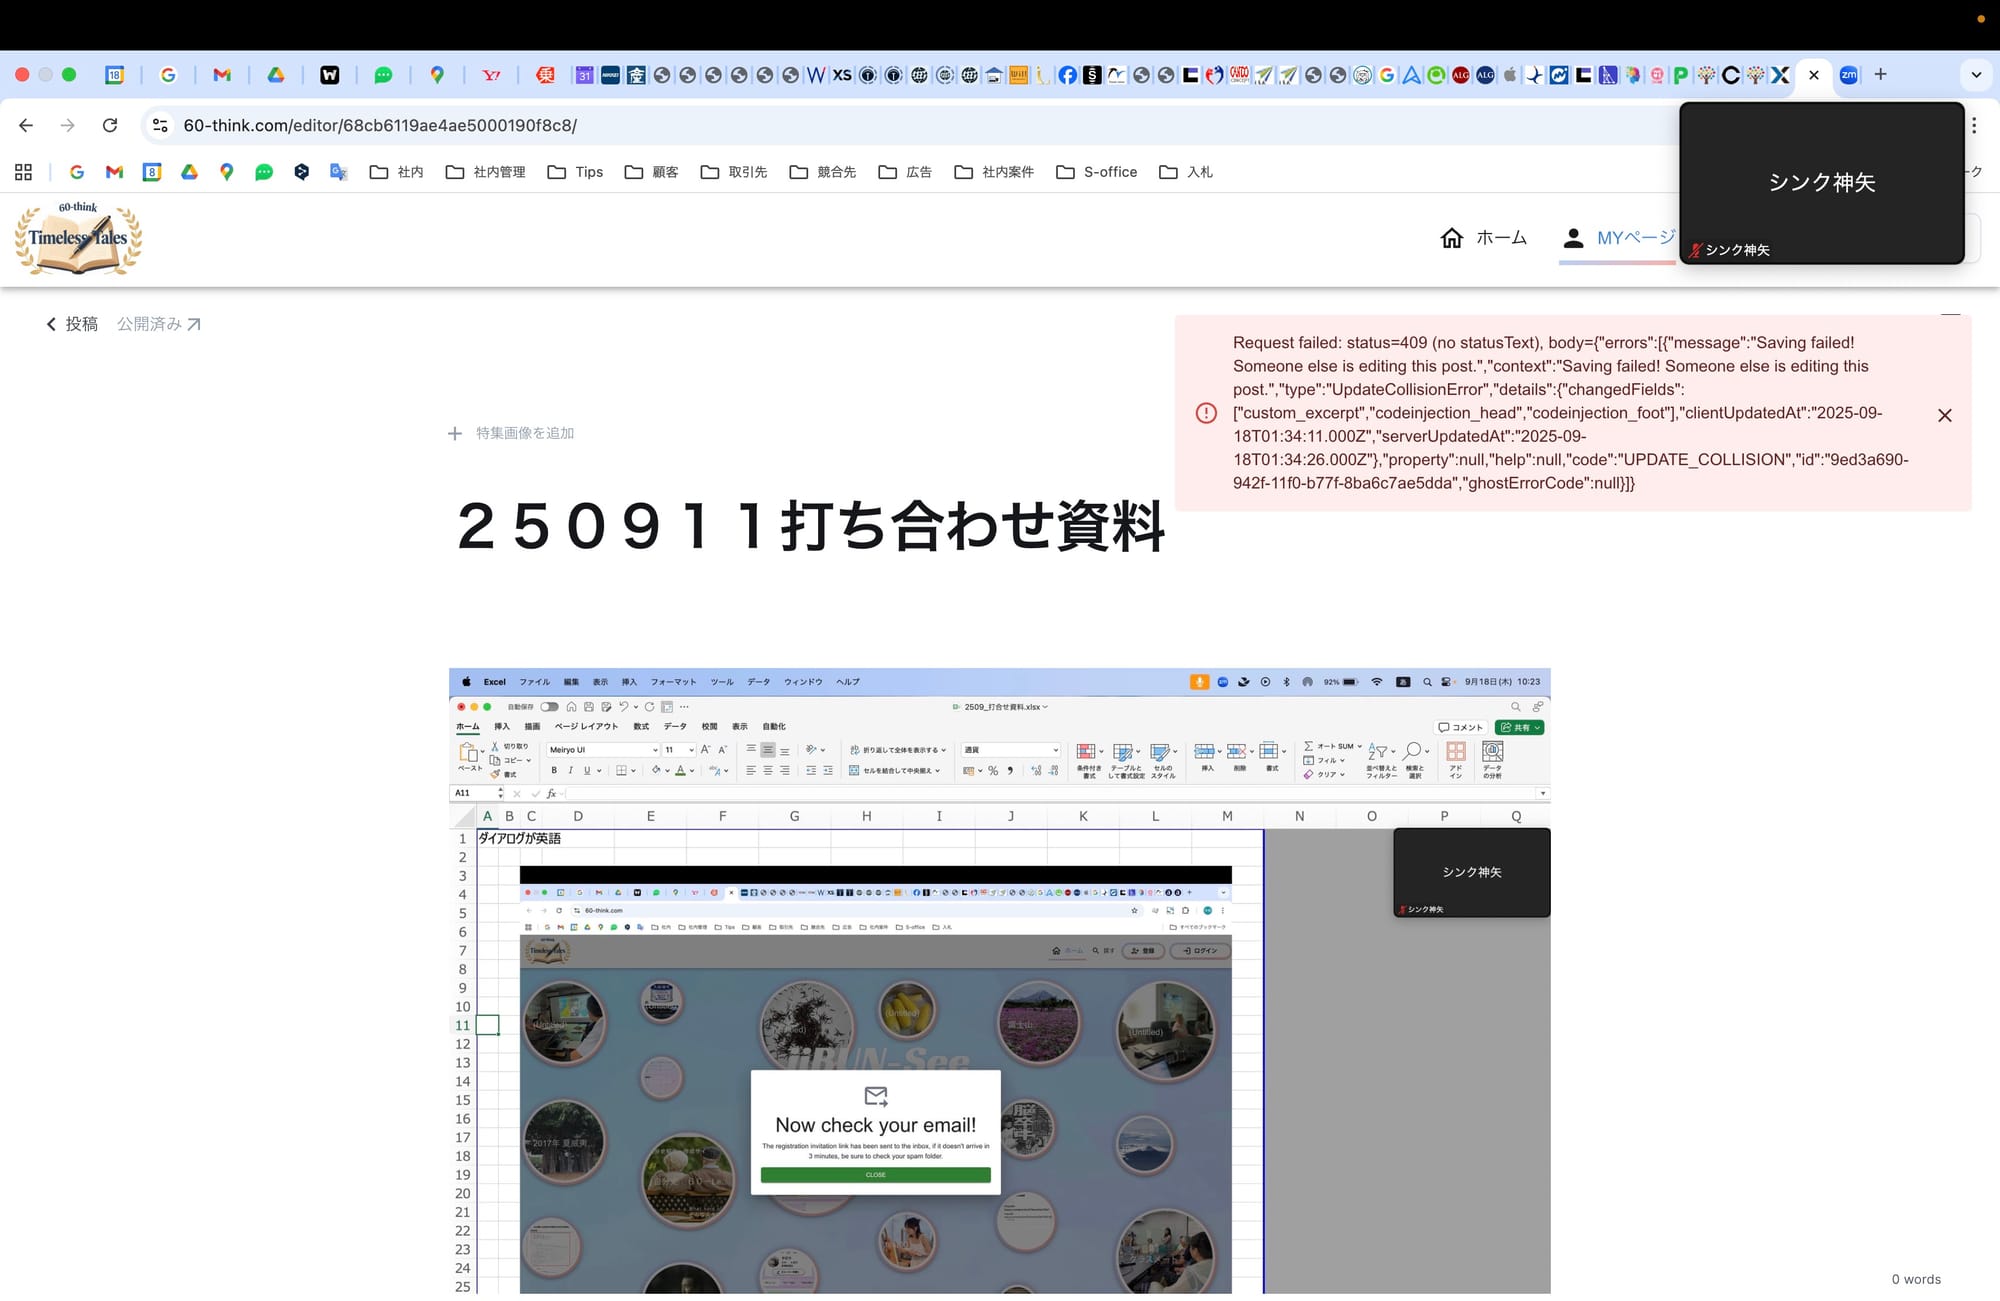Open Google Maps bookmark icon

pos(227,172)
